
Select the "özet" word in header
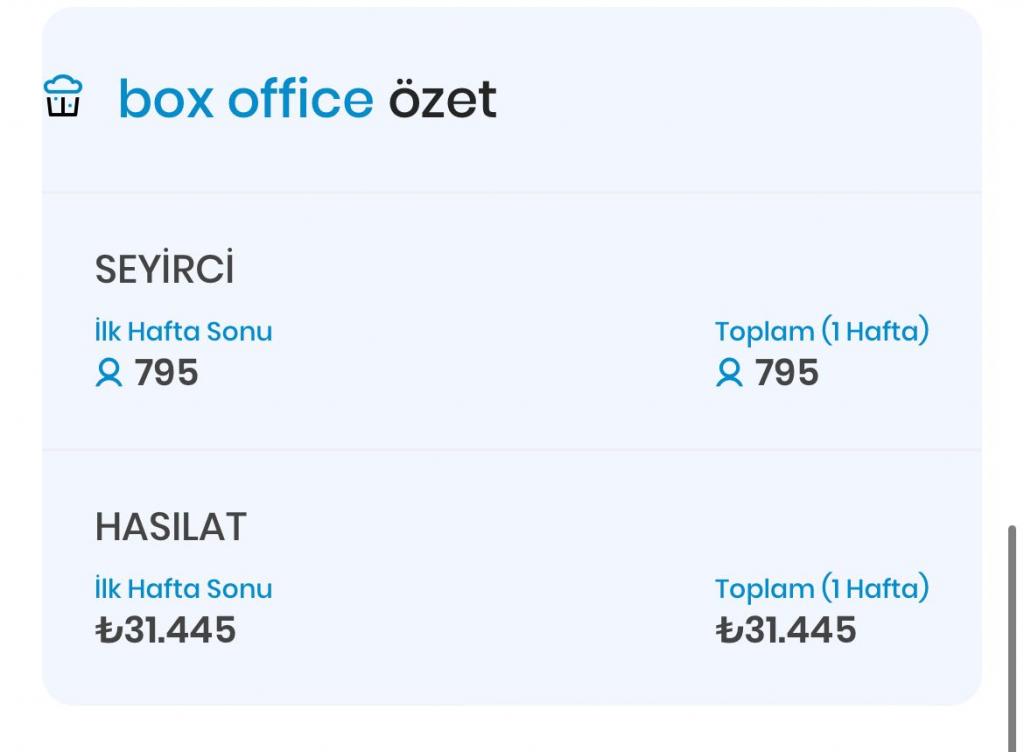pyautogui.click(x=442, y=98)
